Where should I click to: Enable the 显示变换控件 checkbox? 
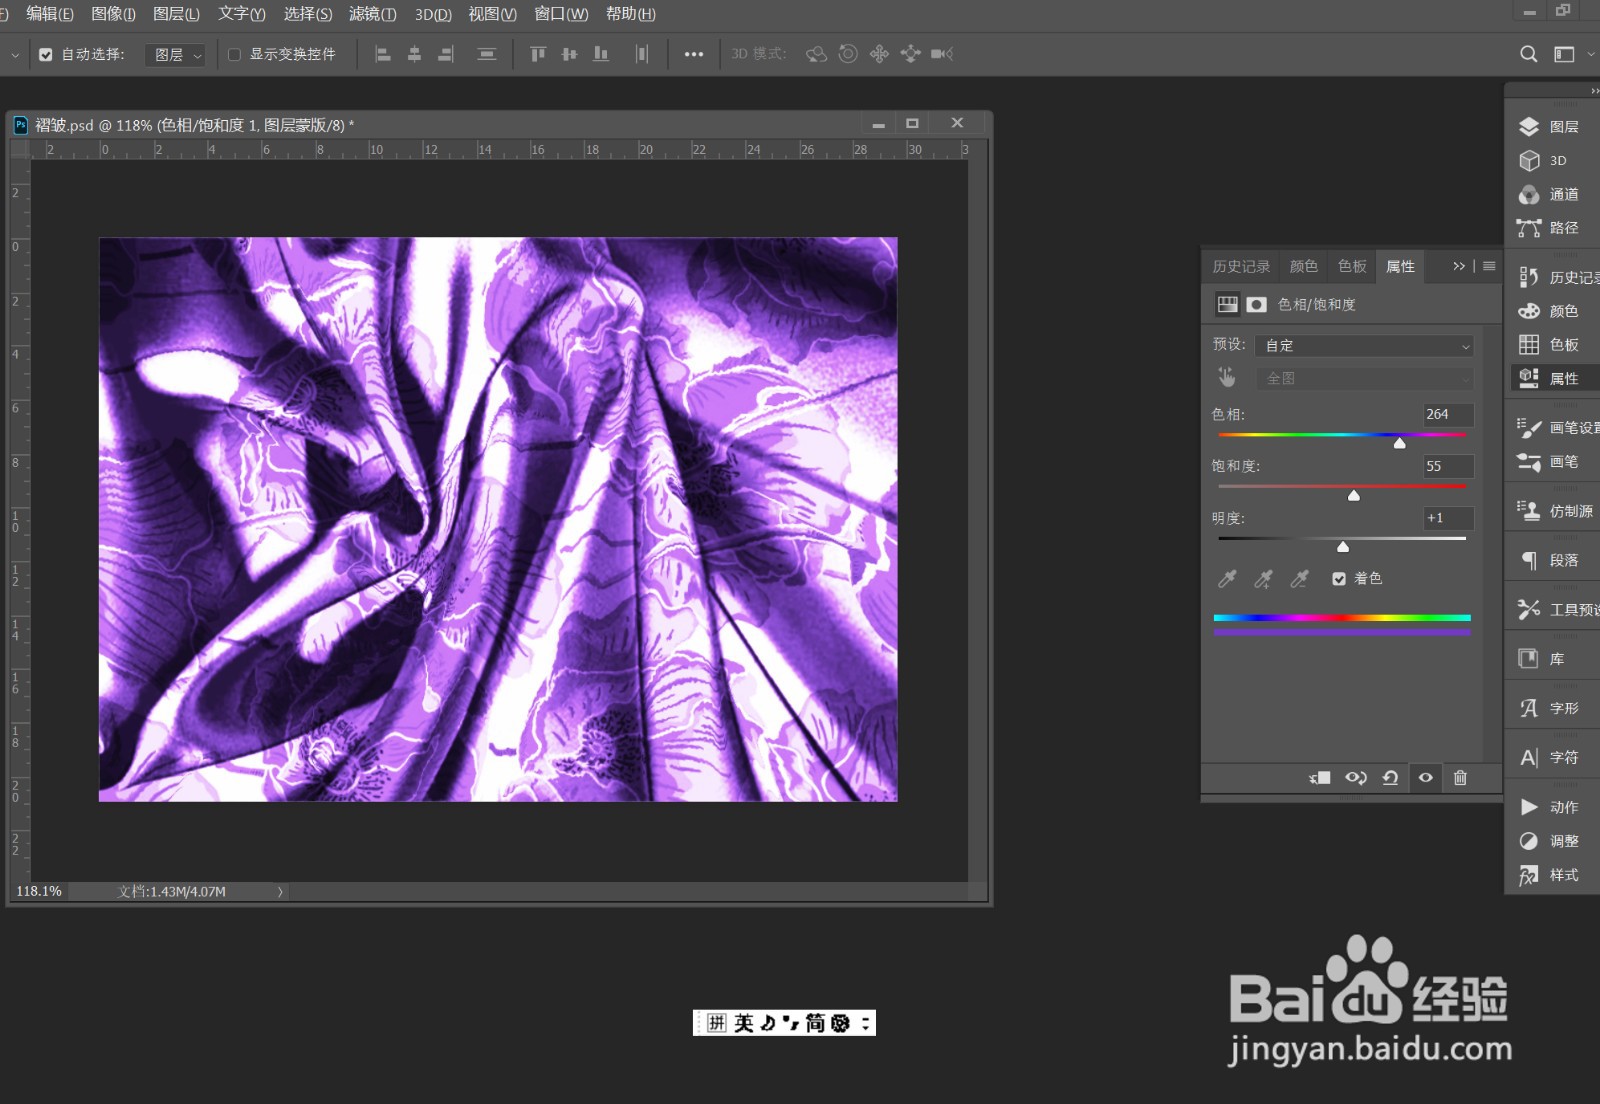(x=234, y=55)
